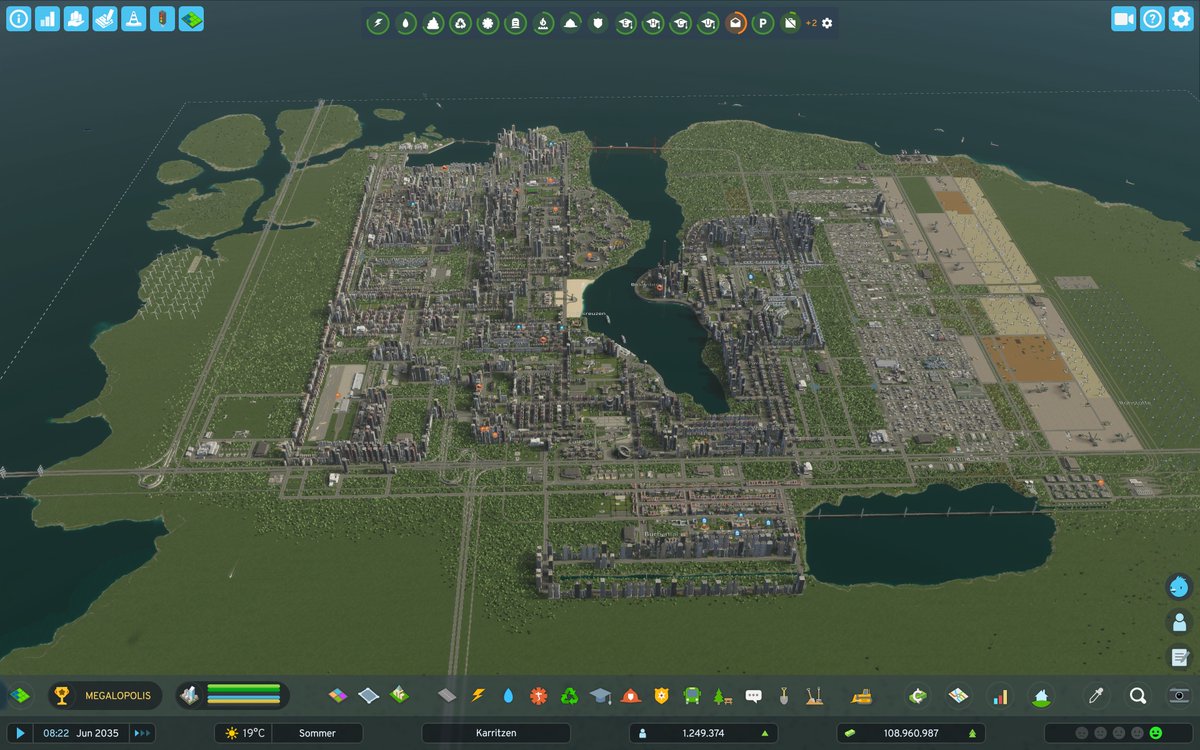The image size is (1200, 750).
Task: Click the university U education indicator
Action: tap(708, 23)
